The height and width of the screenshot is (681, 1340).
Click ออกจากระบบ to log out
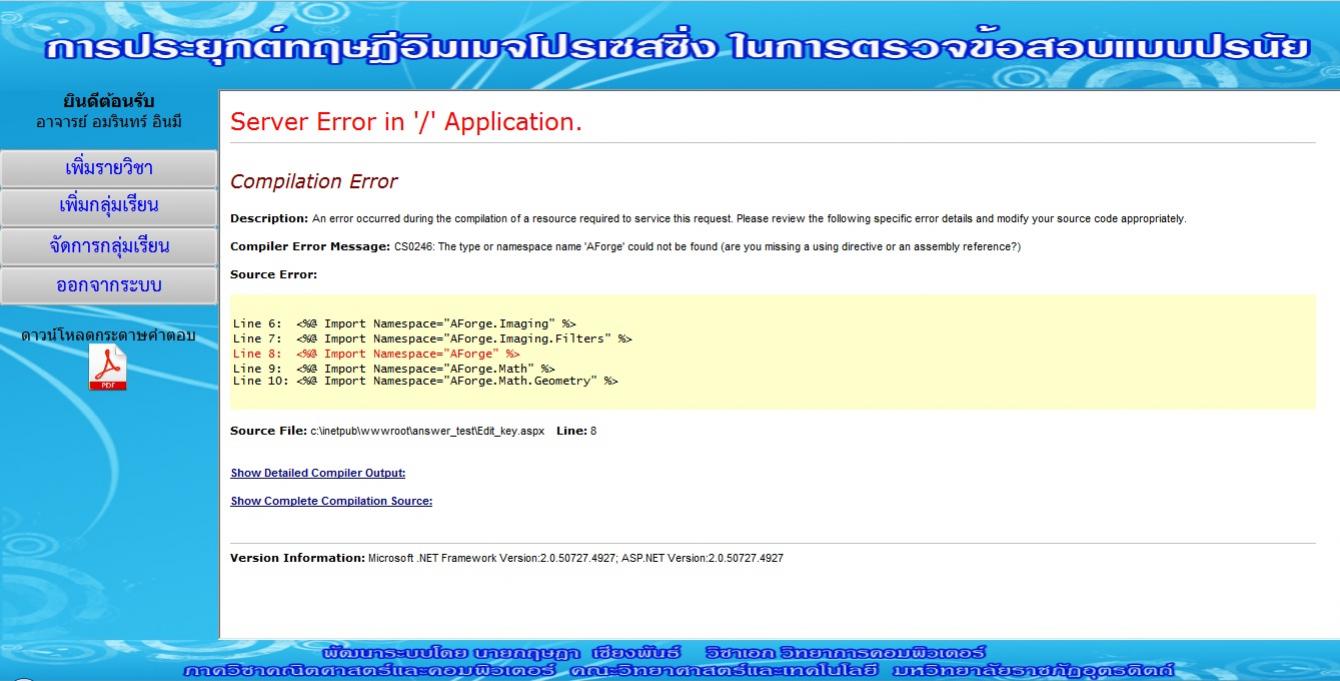pos(109,285)
